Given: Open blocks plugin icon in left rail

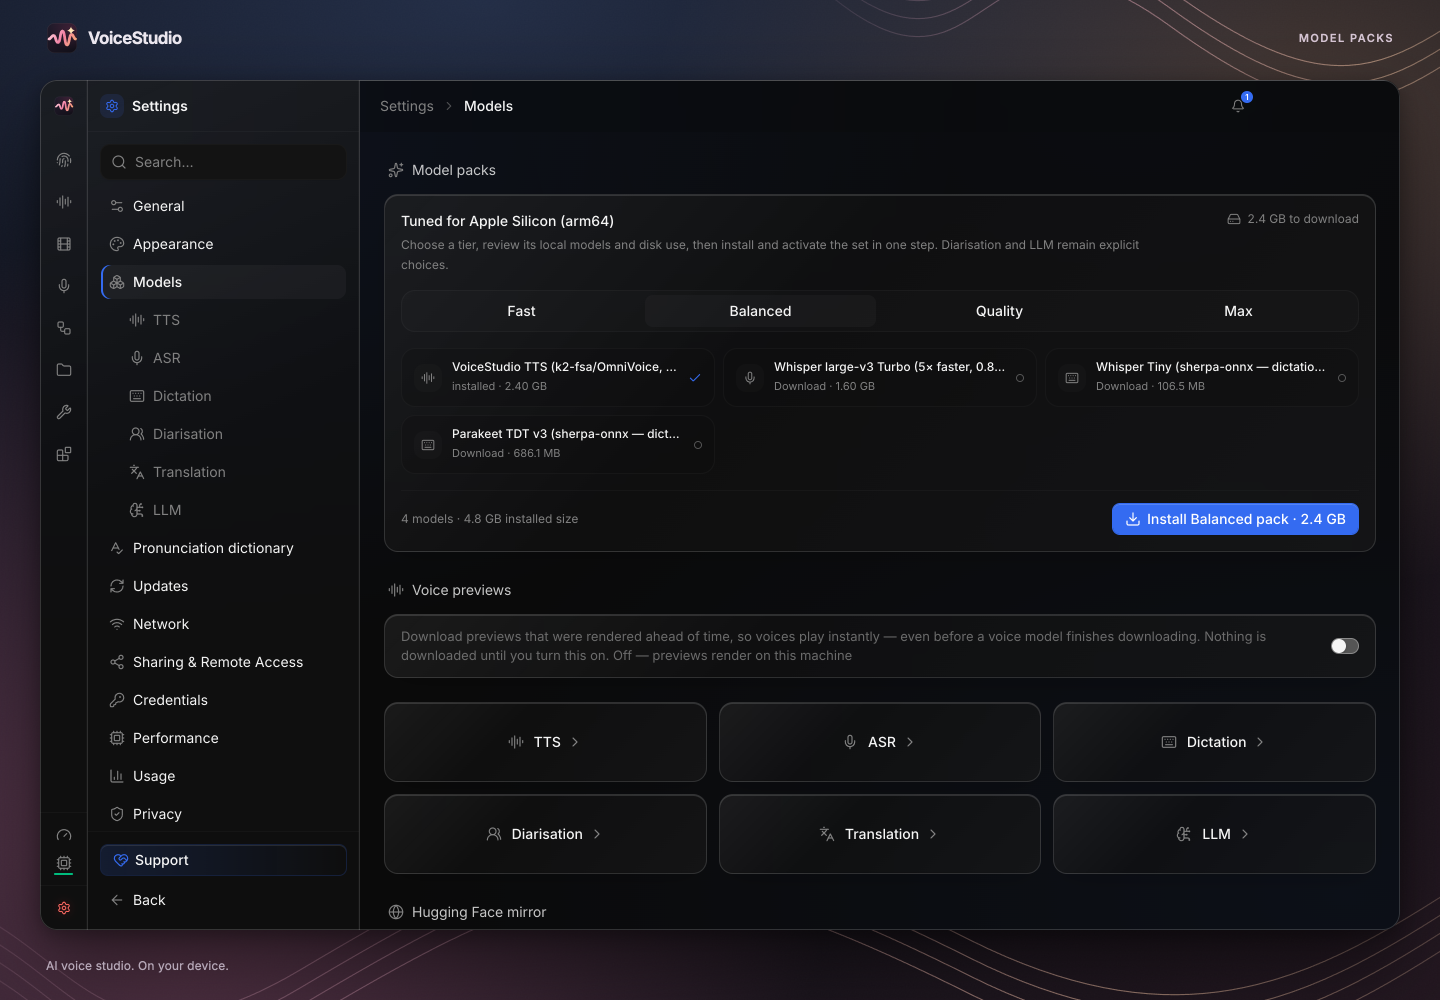Looking at the screenshot, I should pos(64,454).
